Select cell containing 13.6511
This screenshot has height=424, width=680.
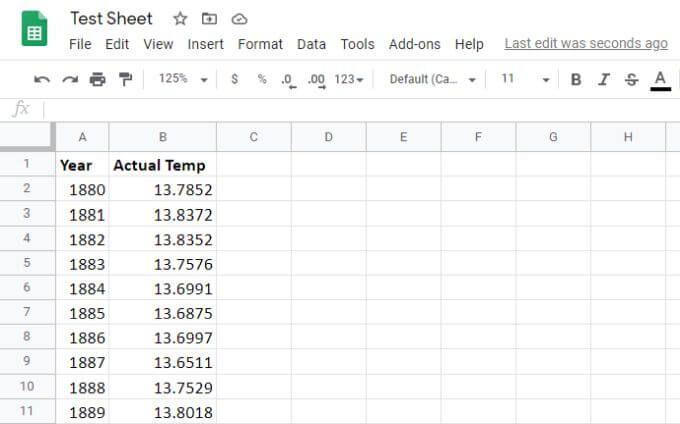point(163,362)
